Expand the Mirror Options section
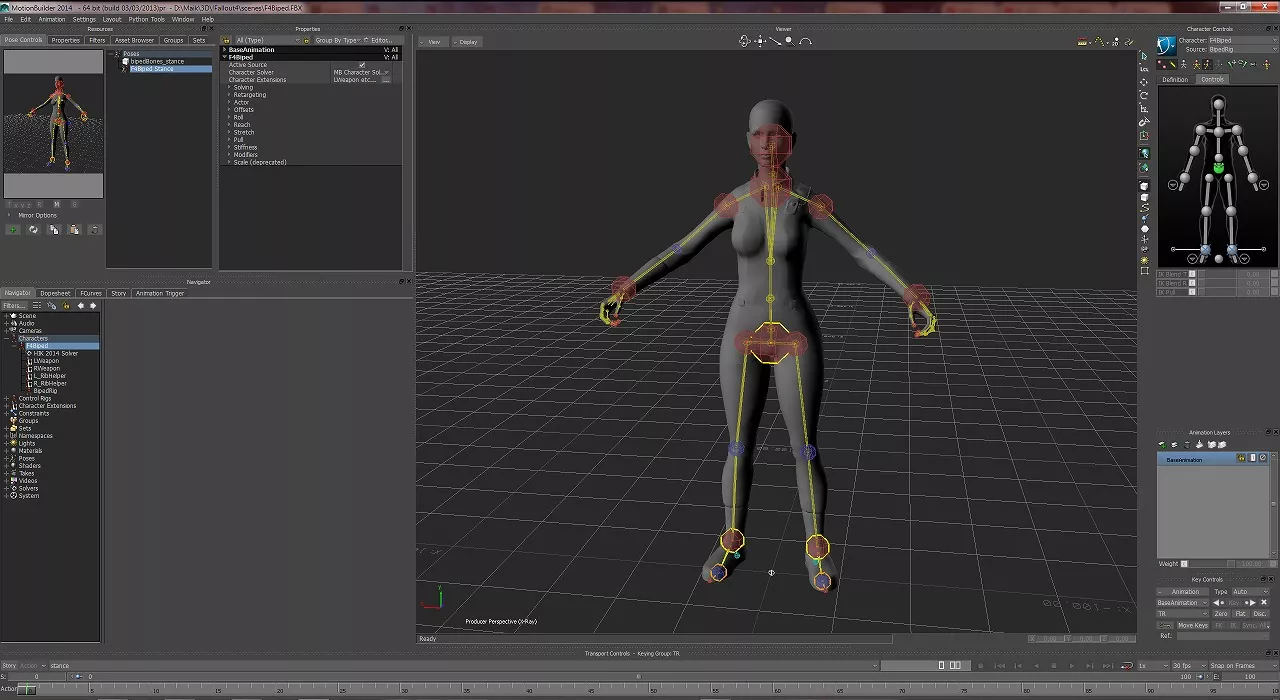The width and height of the screenshot is (1280, 700). pyautogui.click(x=9, y=215)
